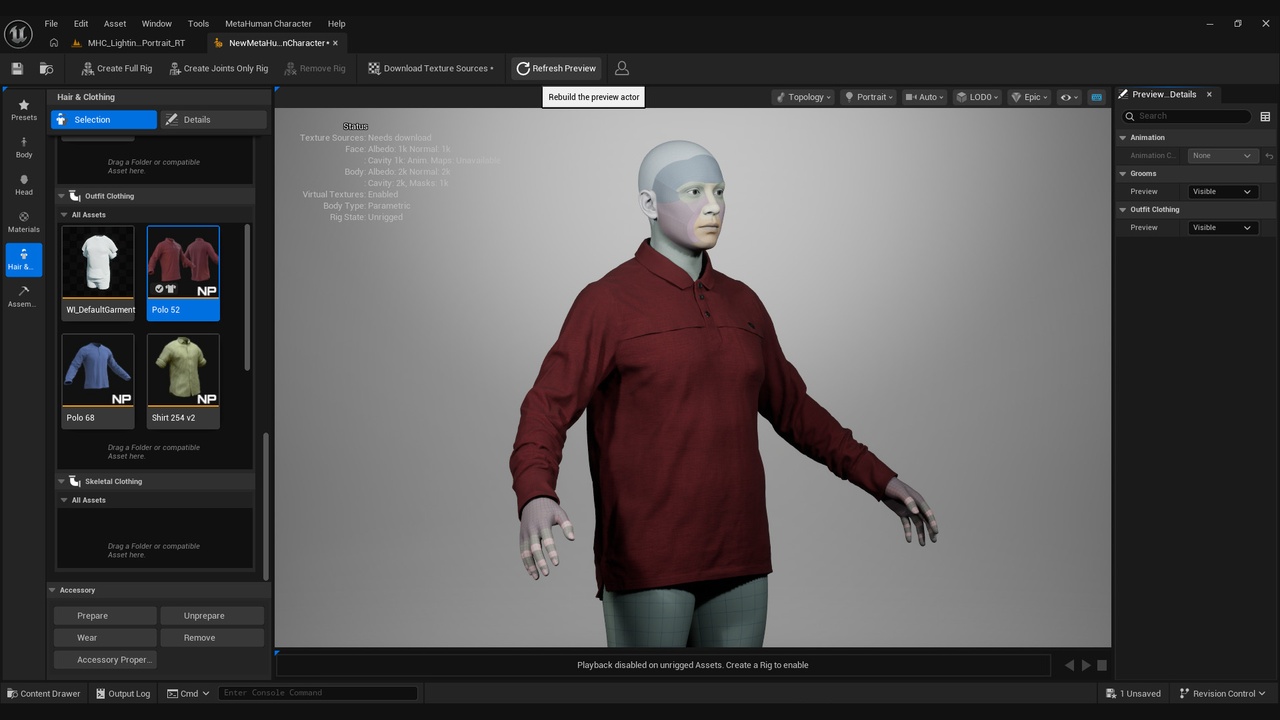Click the Unreal Engine logo icon
This screenshot has width=1280, height=720.
18,33
